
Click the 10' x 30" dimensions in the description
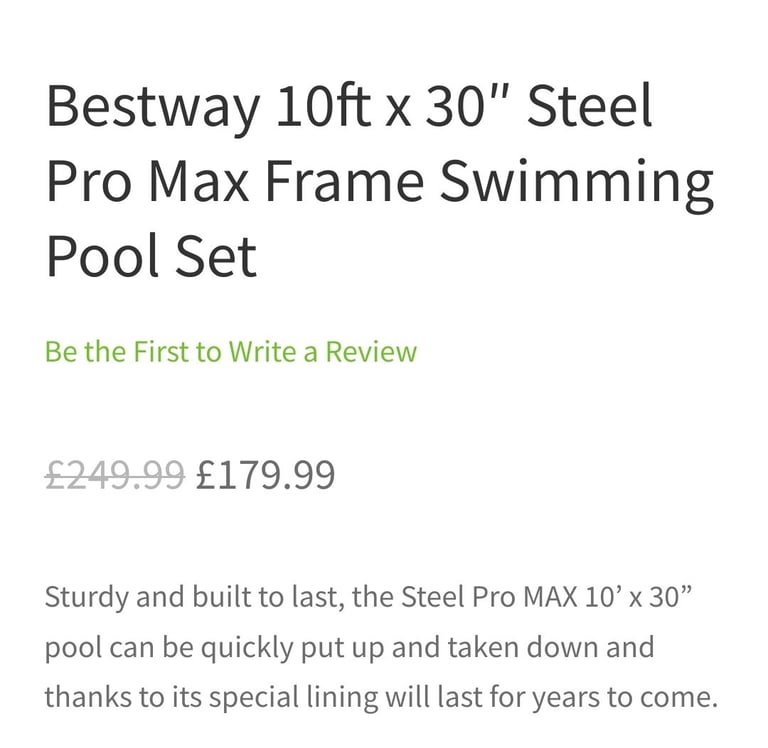[x=638, y=596]
